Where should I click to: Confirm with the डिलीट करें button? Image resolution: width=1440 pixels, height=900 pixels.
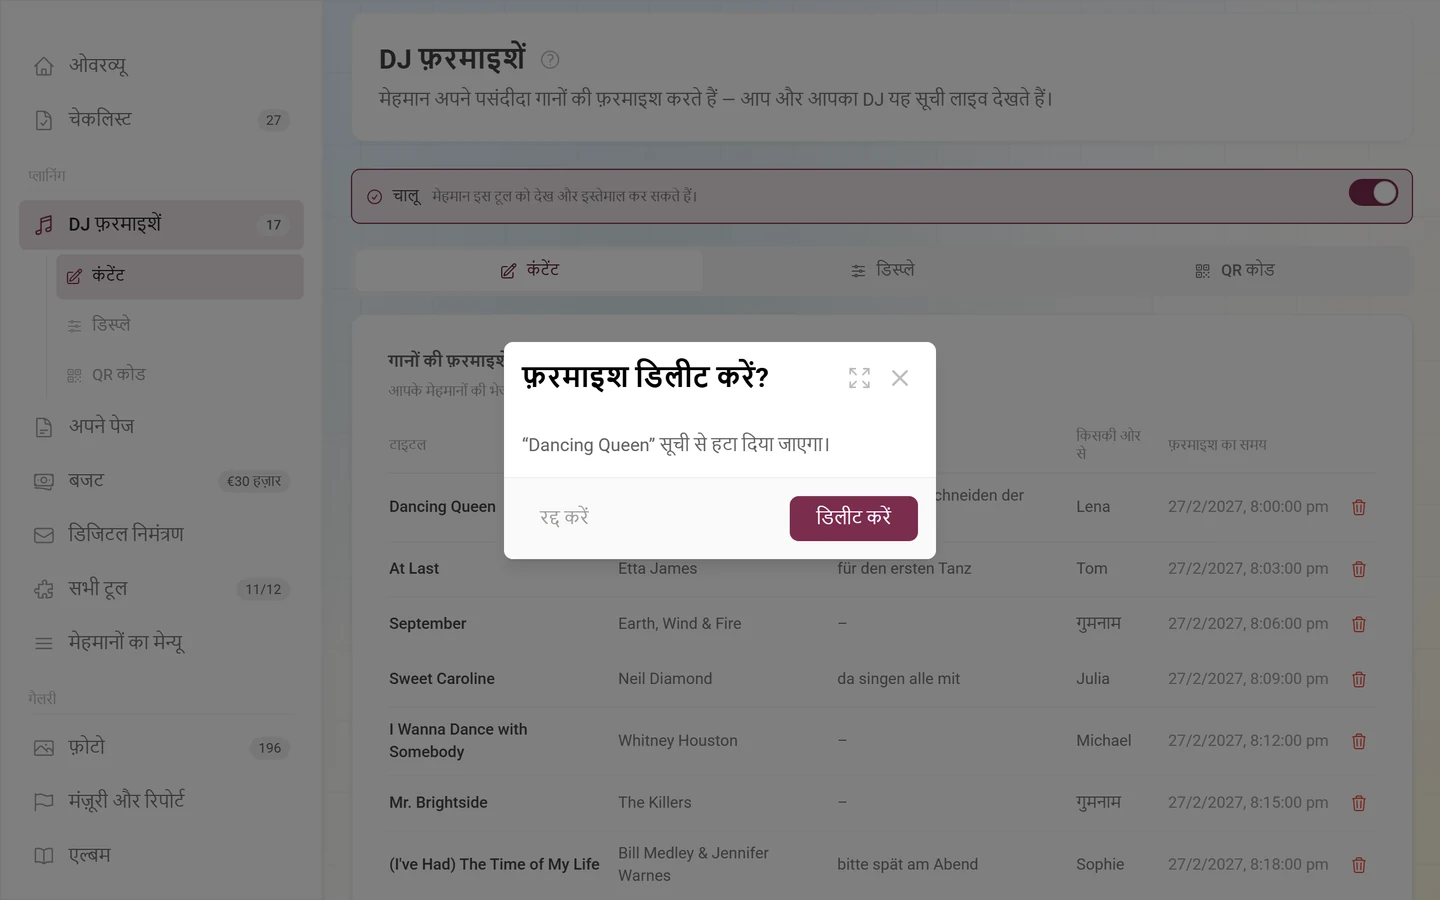click(x=853, y=518)
